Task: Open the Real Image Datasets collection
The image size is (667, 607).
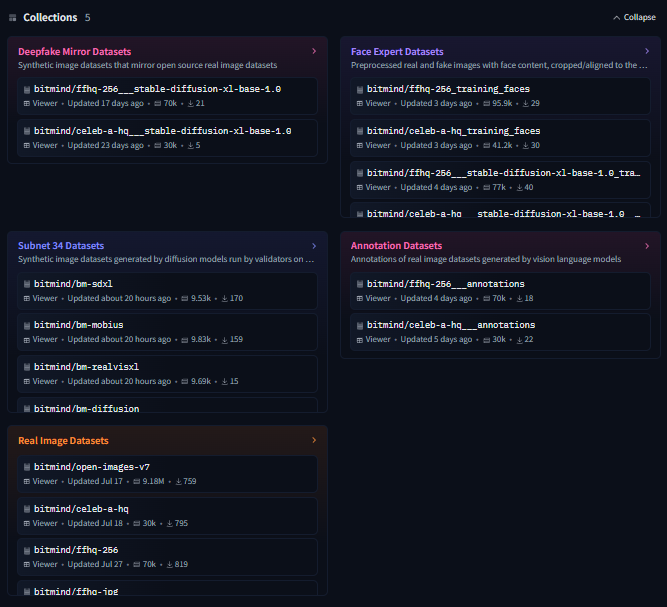Action: click(x=63, y=441)
